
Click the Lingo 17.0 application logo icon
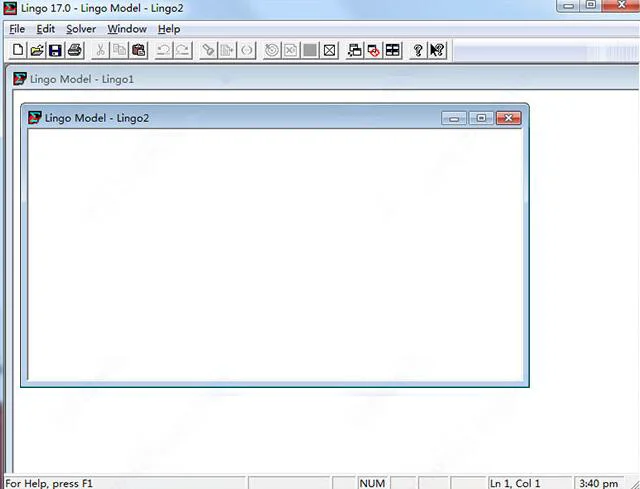pos(10,8)
